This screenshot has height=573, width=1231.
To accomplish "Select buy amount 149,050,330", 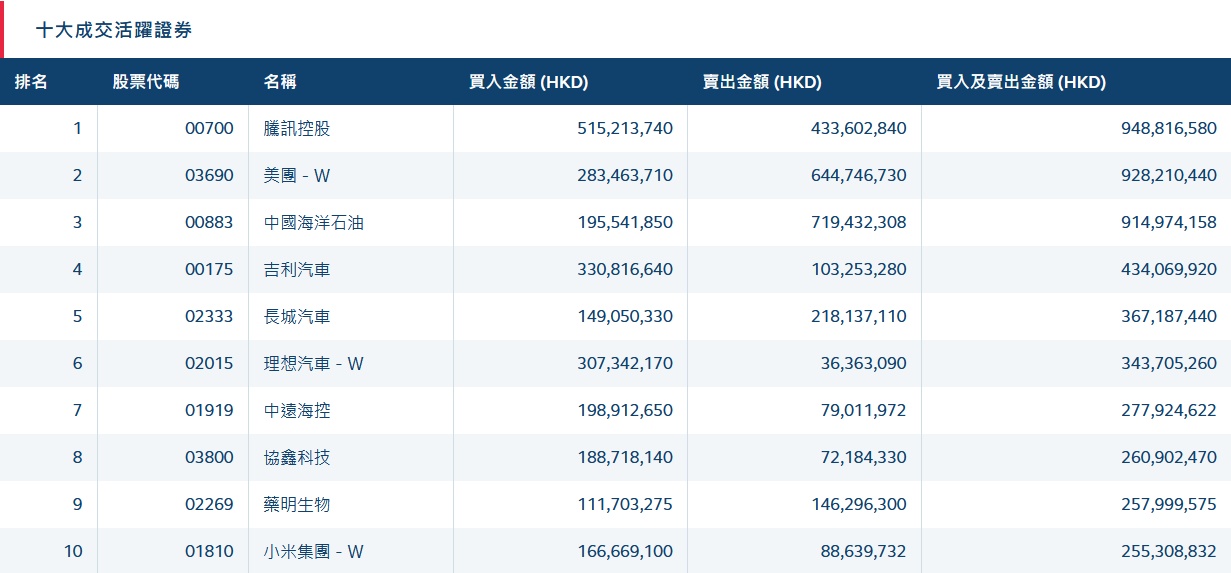I will (625, 316).
